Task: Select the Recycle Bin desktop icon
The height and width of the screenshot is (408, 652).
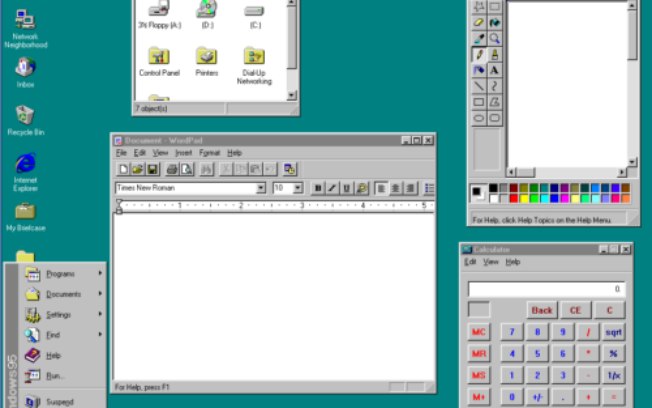Action: tap(25, 120)
